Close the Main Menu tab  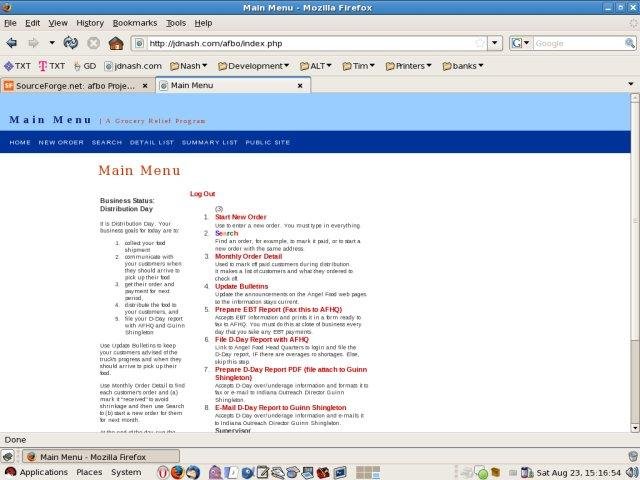click(300, 86)
